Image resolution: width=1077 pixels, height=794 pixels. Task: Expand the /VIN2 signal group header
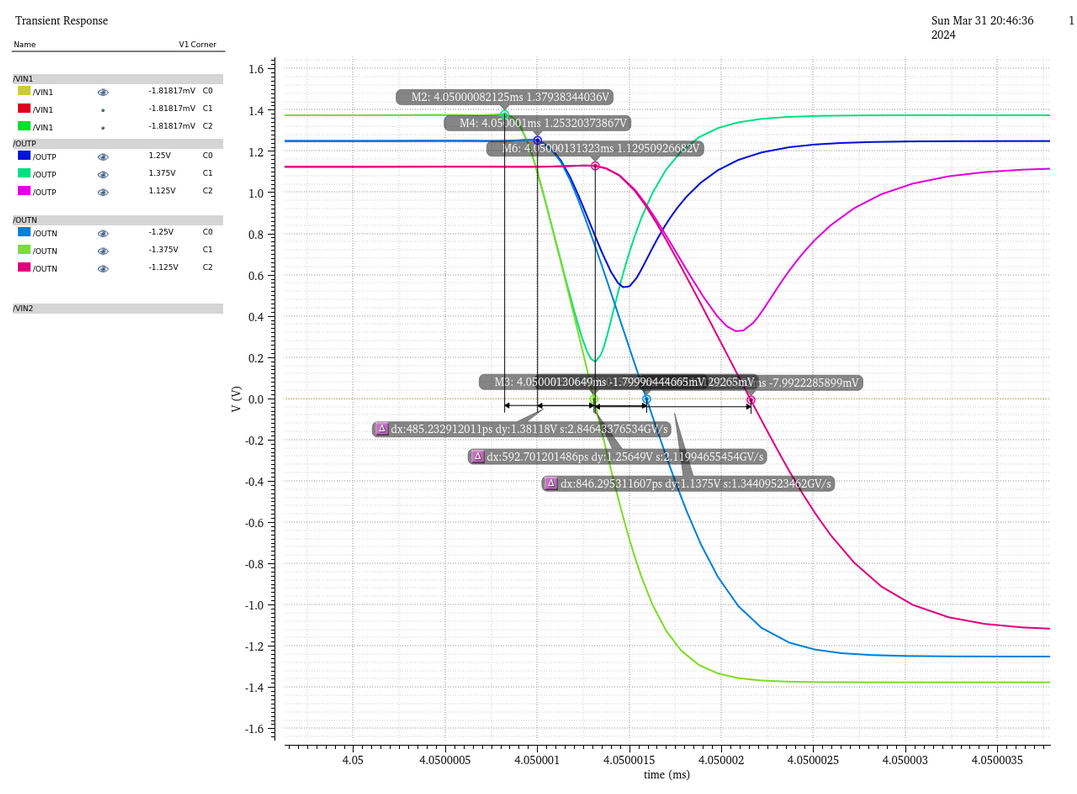point(117,309)
